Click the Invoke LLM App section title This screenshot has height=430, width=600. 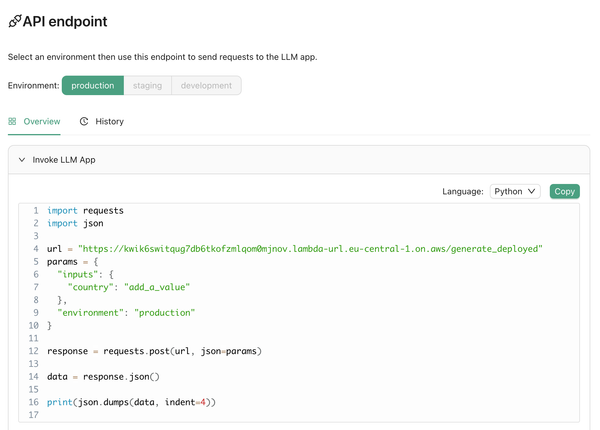click(64, 160)
